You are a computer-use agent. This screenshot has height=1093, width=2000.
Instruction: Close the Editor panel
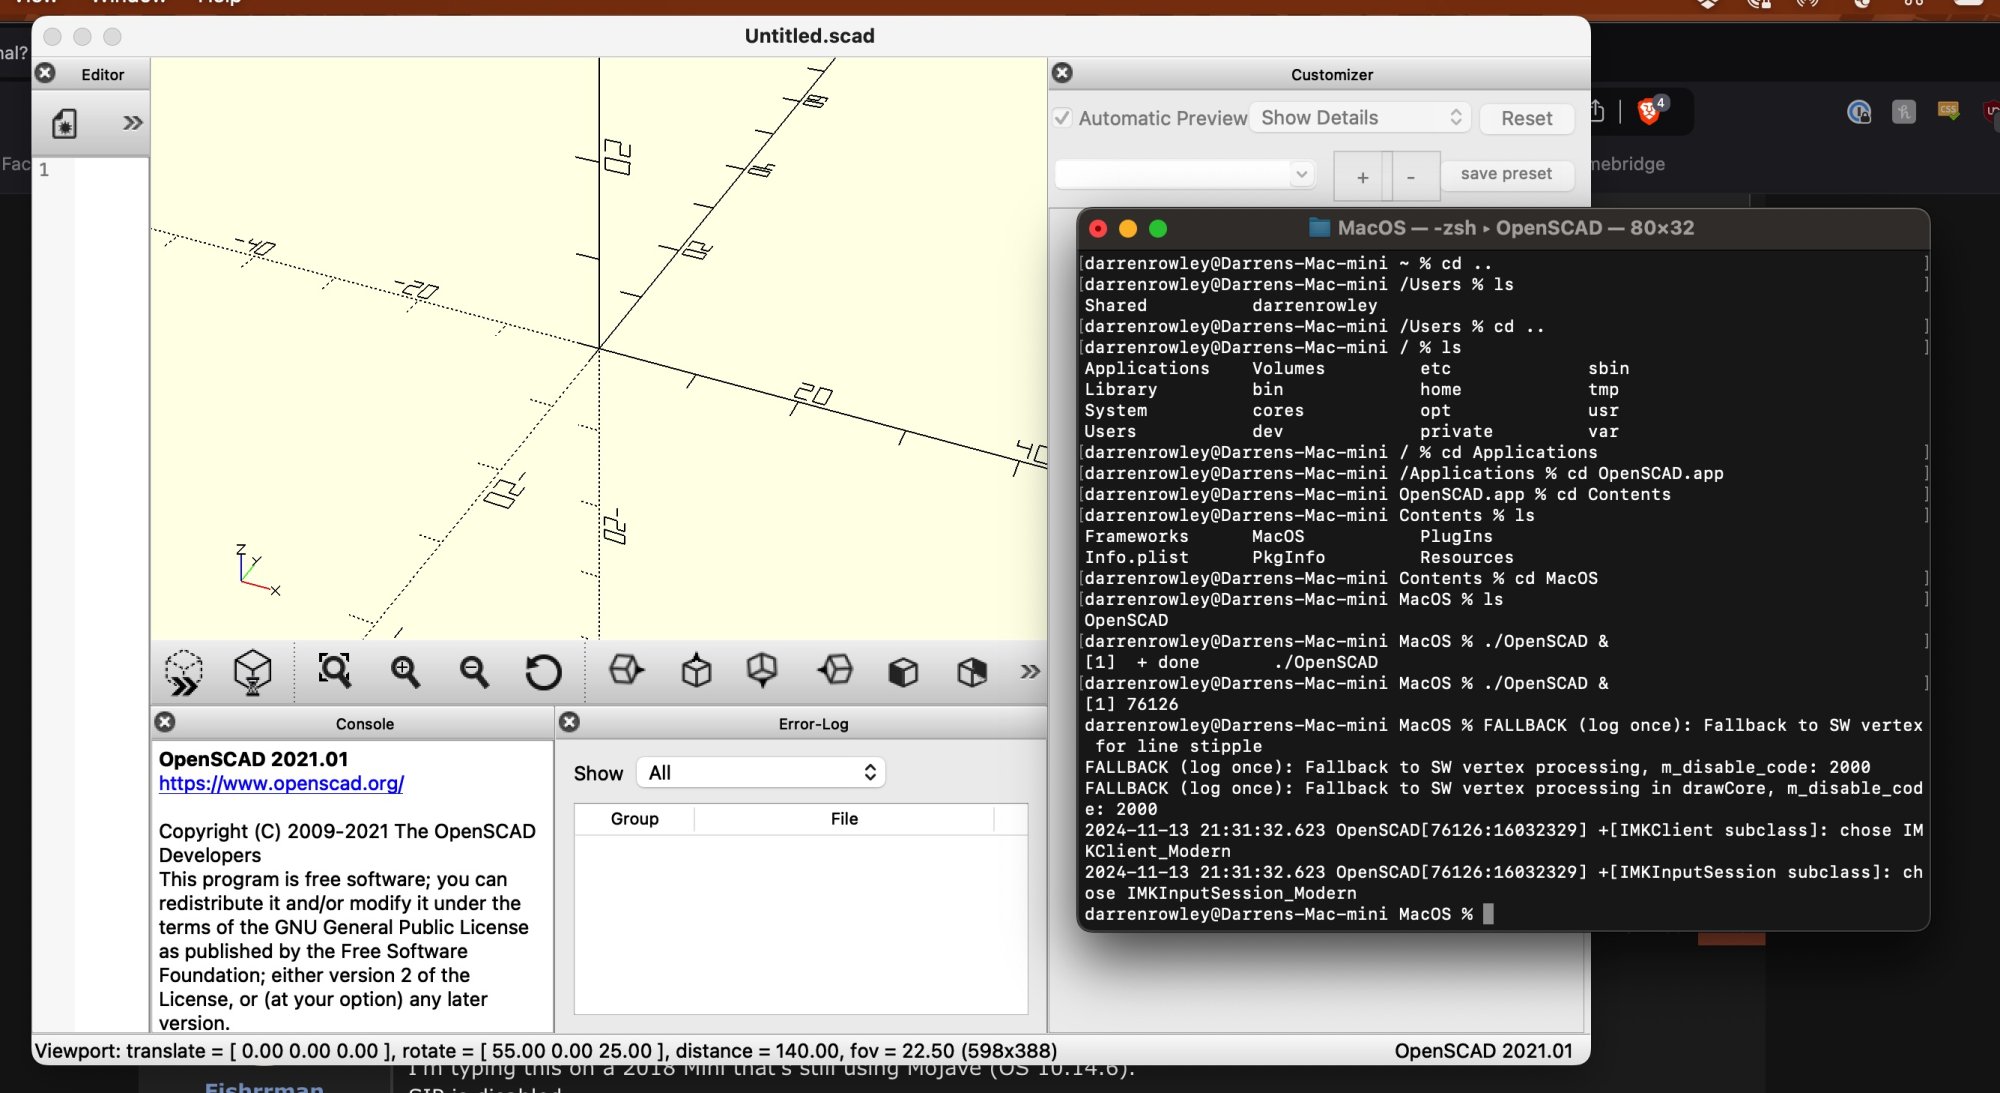pos(45,73)
